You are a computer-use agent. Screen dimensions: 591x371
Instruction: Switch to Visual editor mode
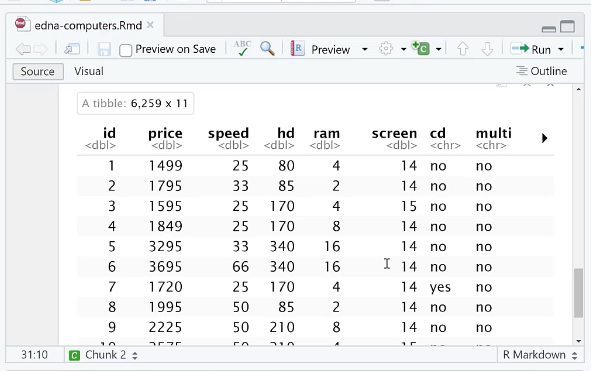[89, 71]
